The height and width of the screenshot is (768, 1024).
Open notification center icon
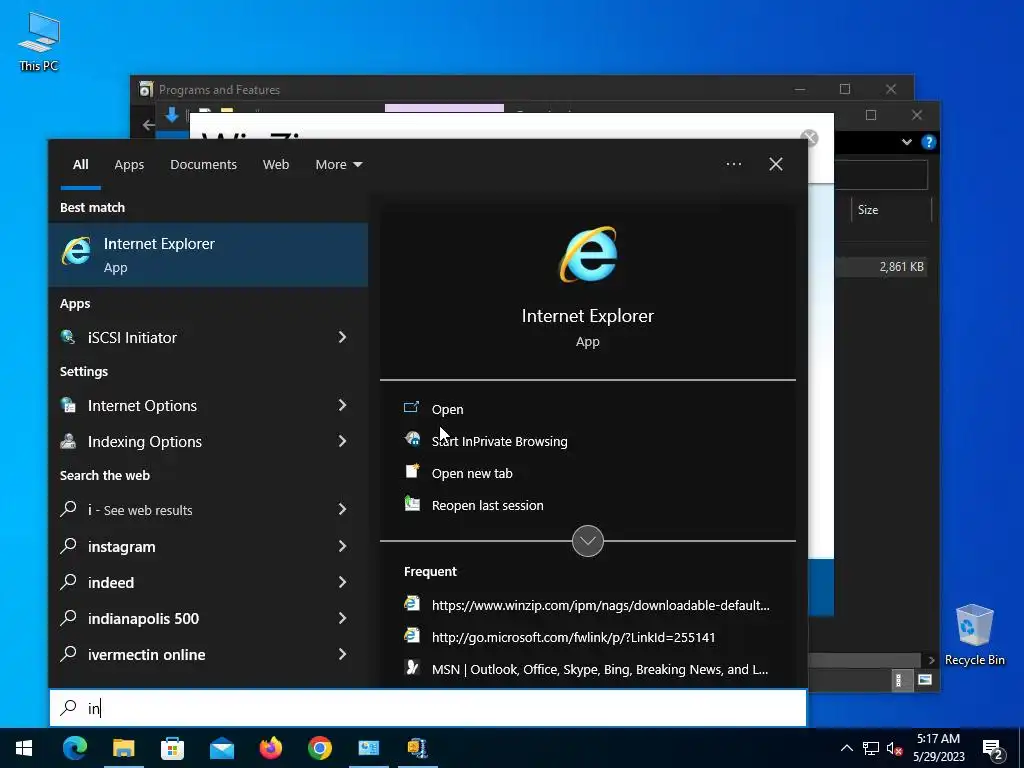(993, 750)
